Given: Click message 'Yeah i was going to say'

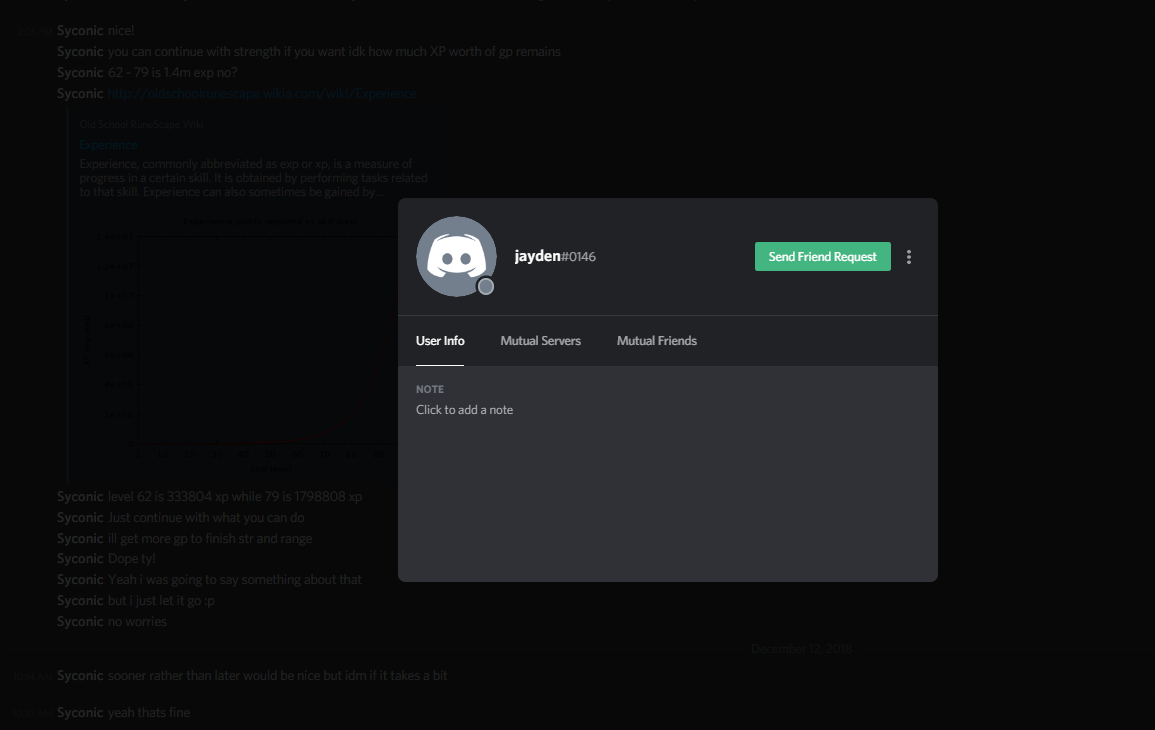Looking at the screenshot, I should 234,580.
